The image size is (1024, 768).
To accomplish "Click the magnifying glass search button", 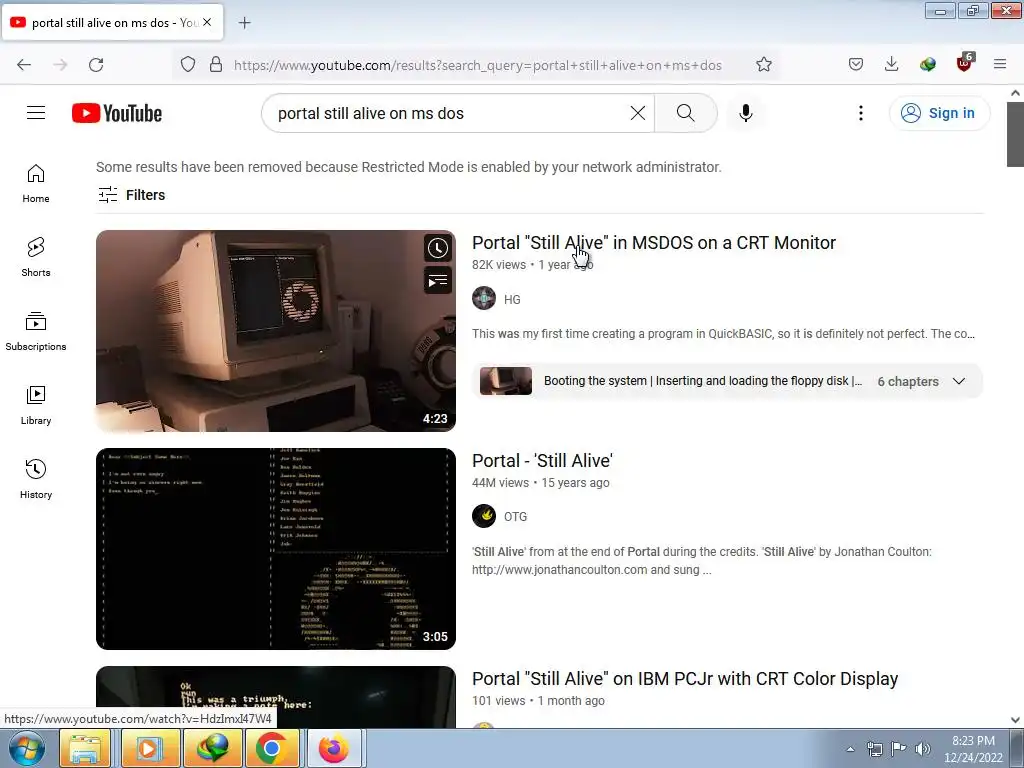I will [x=686, y=113].
